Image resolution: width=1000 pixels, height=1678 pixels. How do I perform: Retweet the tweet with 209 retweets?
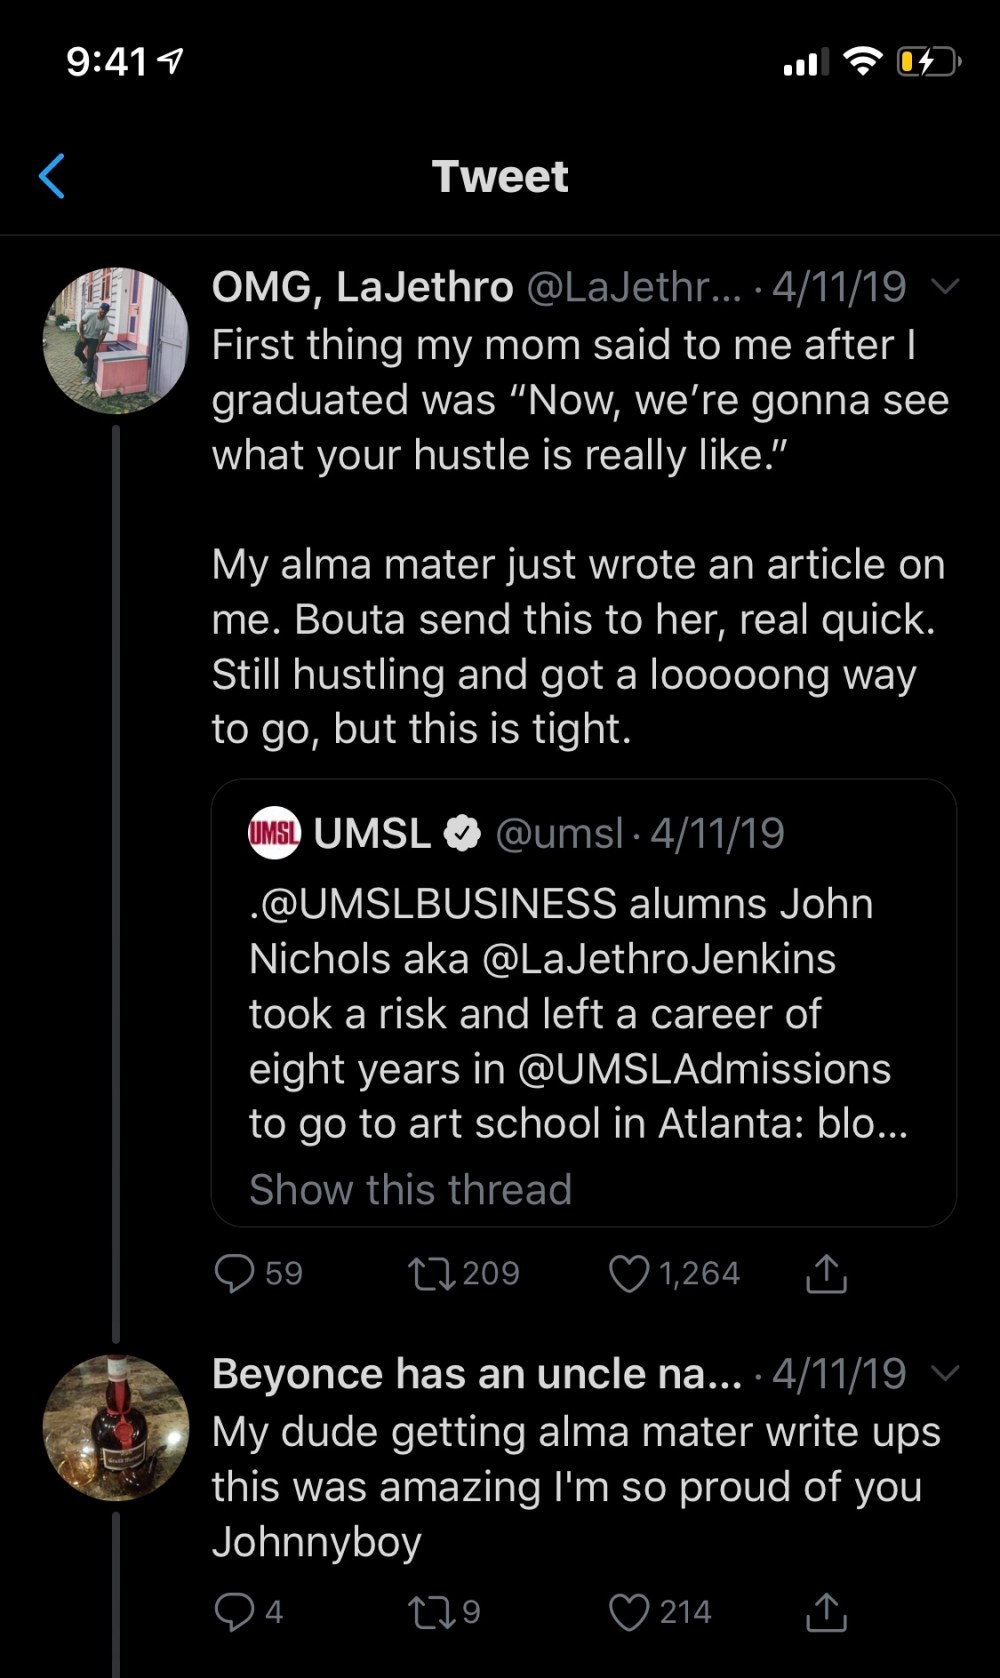coord(431,1273)
